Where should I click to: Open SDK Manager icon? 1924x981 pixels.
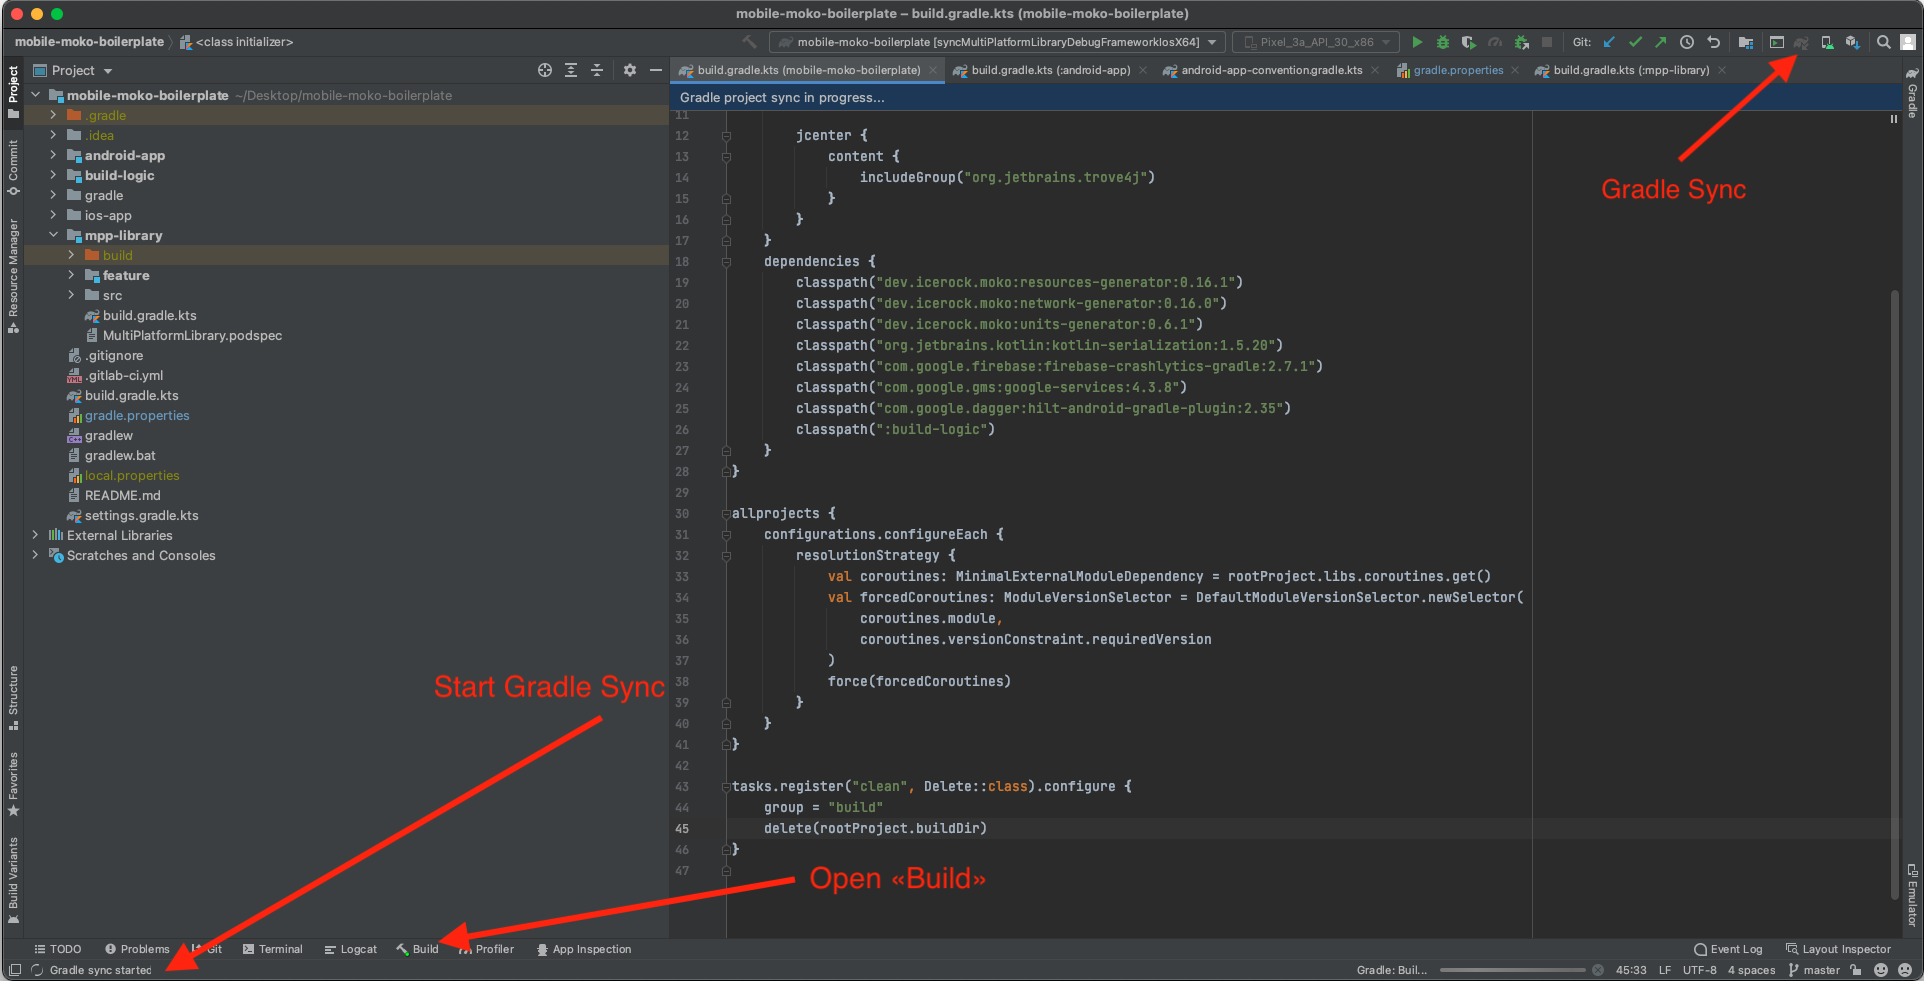click(1852, 42)
